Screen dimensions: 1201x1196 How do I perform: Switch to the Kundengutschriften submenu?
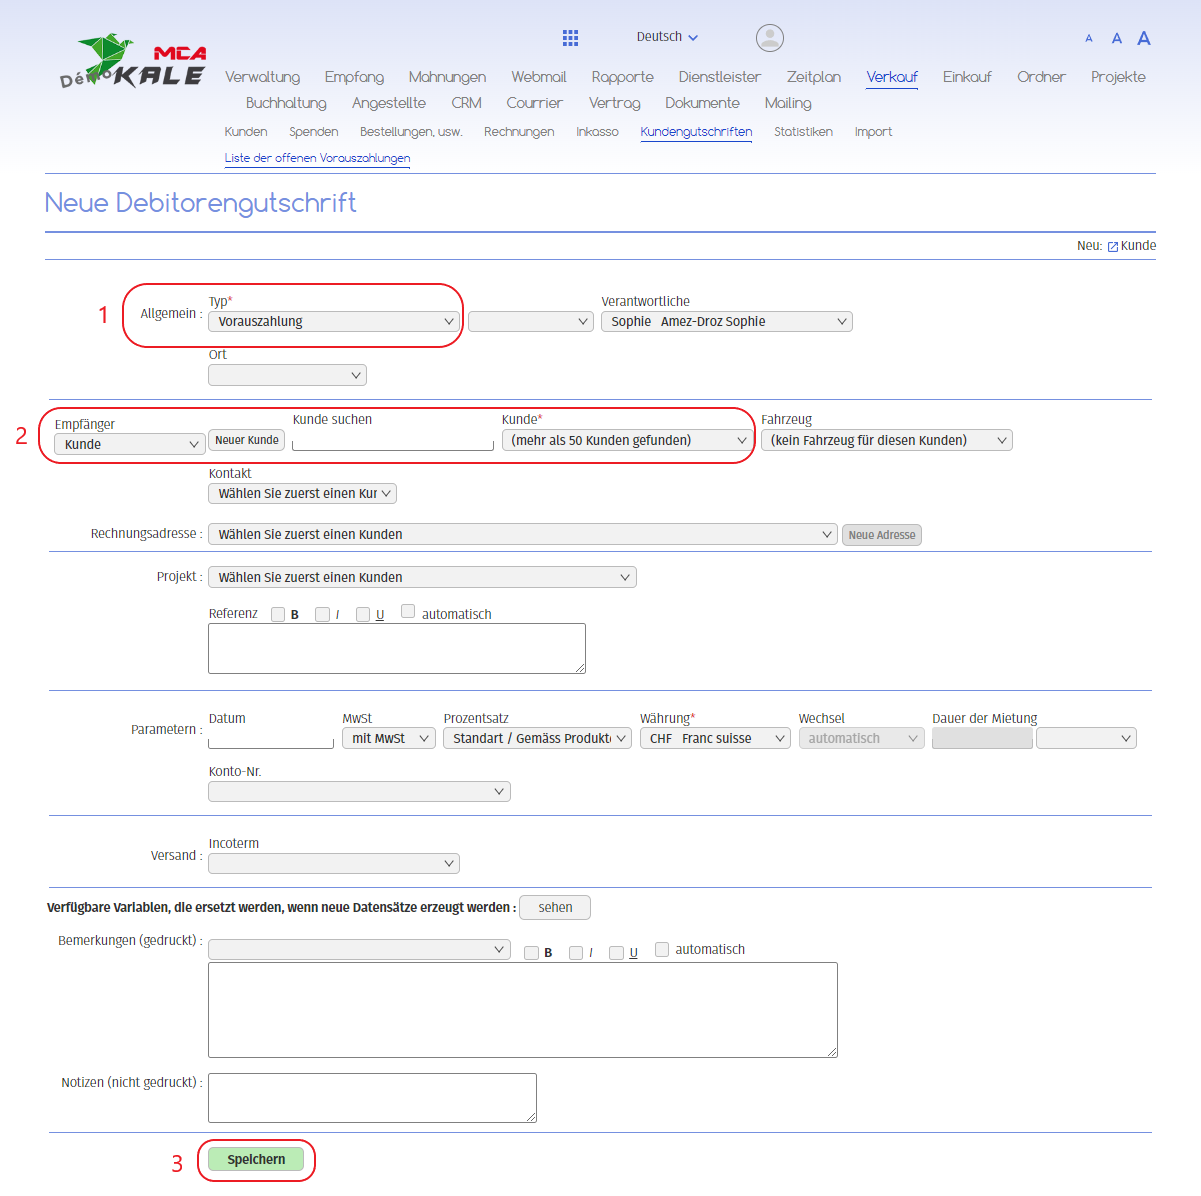[696, 132]
